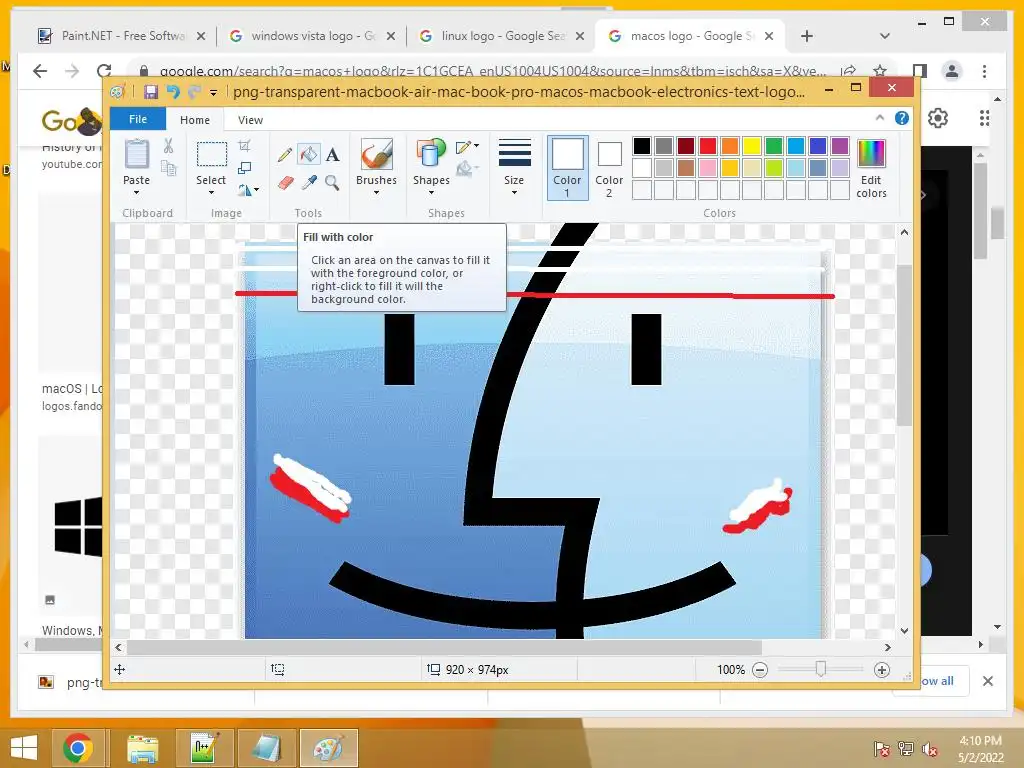Open Chrome tab search dropdown
Image resolution: width=1024 pixels, height=768 pixels.
[x=885, y=36]
